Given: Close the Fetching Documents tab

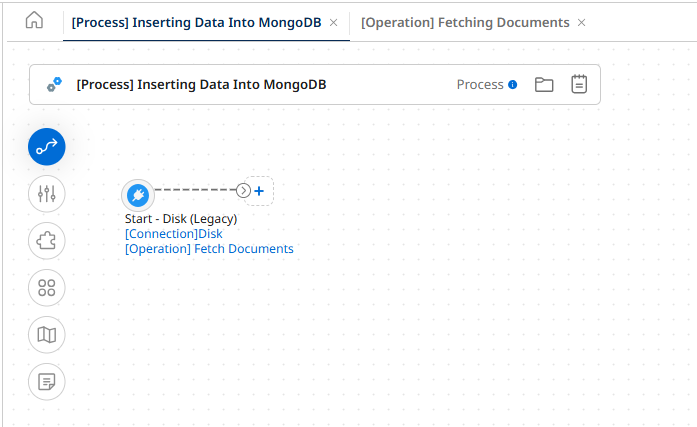Looking at the screenshot, I should coord(582,22).
